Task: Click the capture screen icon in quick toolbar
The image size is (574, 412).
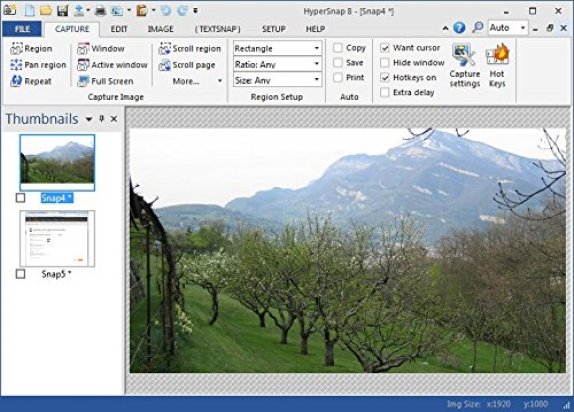Action: pyautogui.click(x=117, y=11)
